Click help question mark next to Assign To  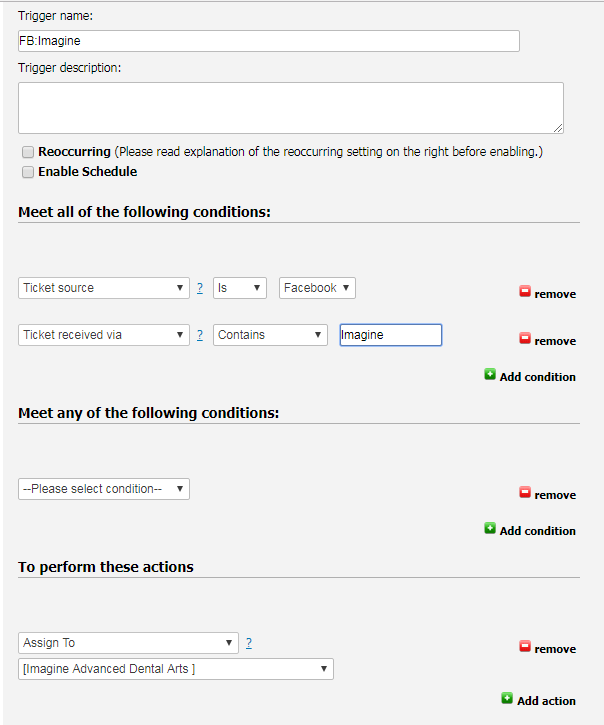point(249,643)
